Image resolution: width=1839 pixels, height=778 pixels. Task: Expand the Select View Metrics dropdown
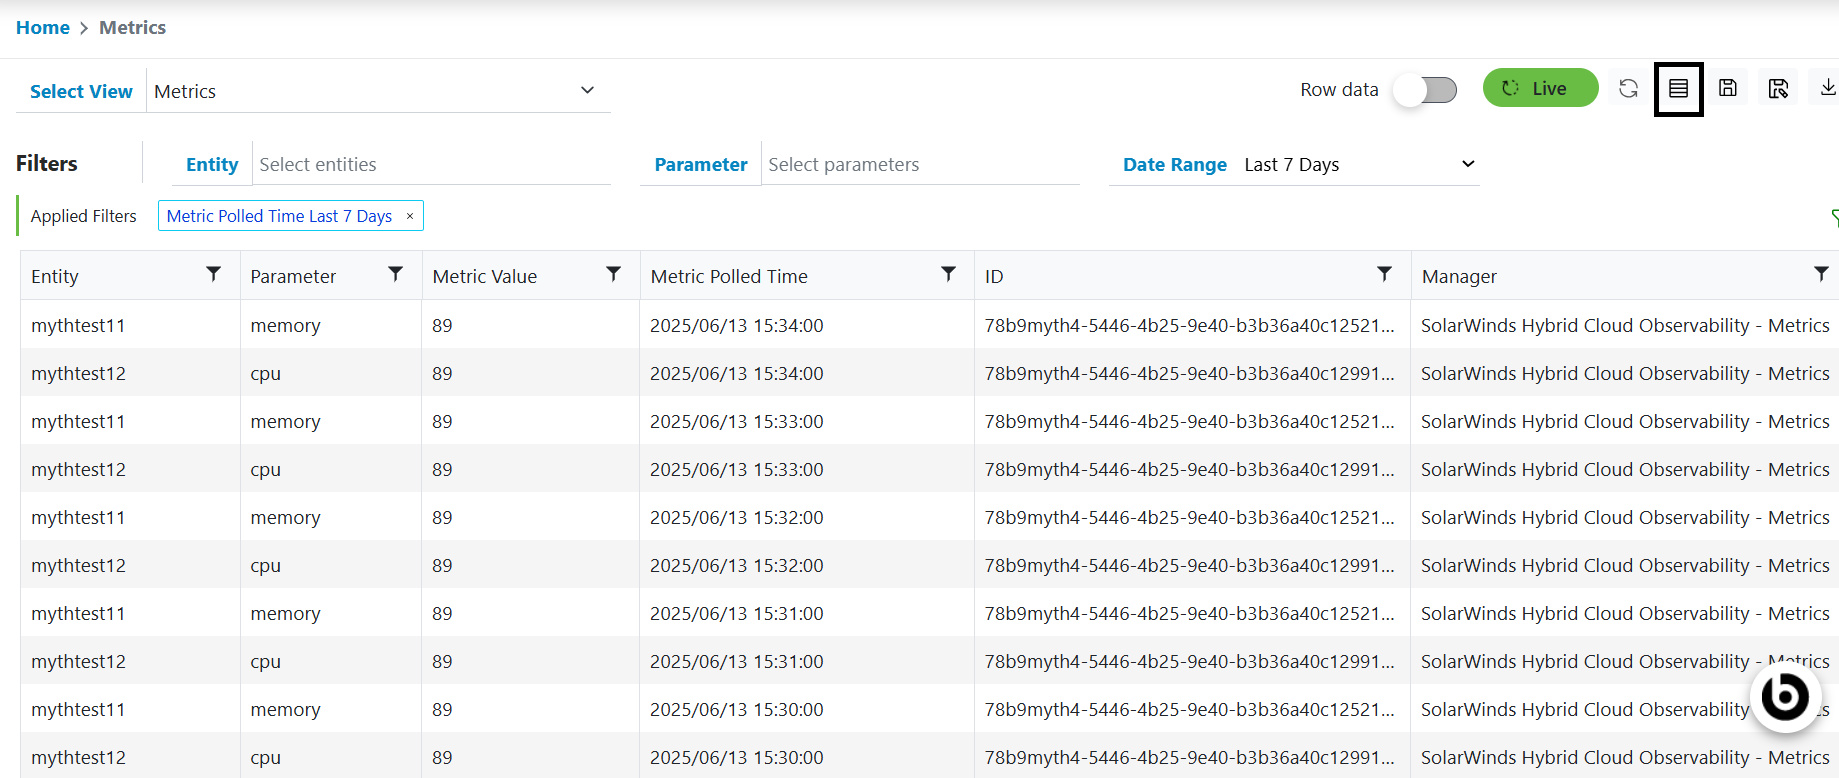587,91
